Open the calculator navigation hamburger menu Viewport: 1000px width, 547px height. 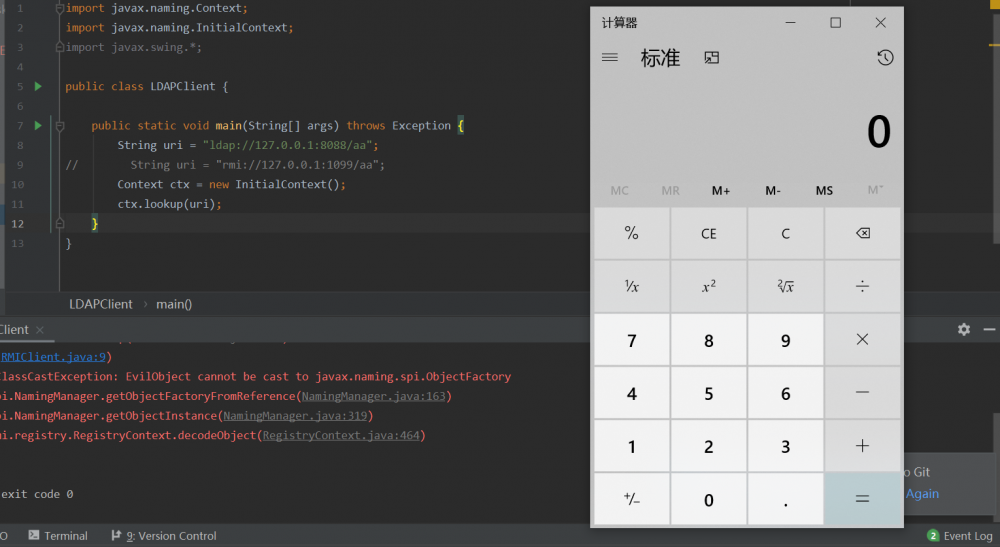[609, 58]
